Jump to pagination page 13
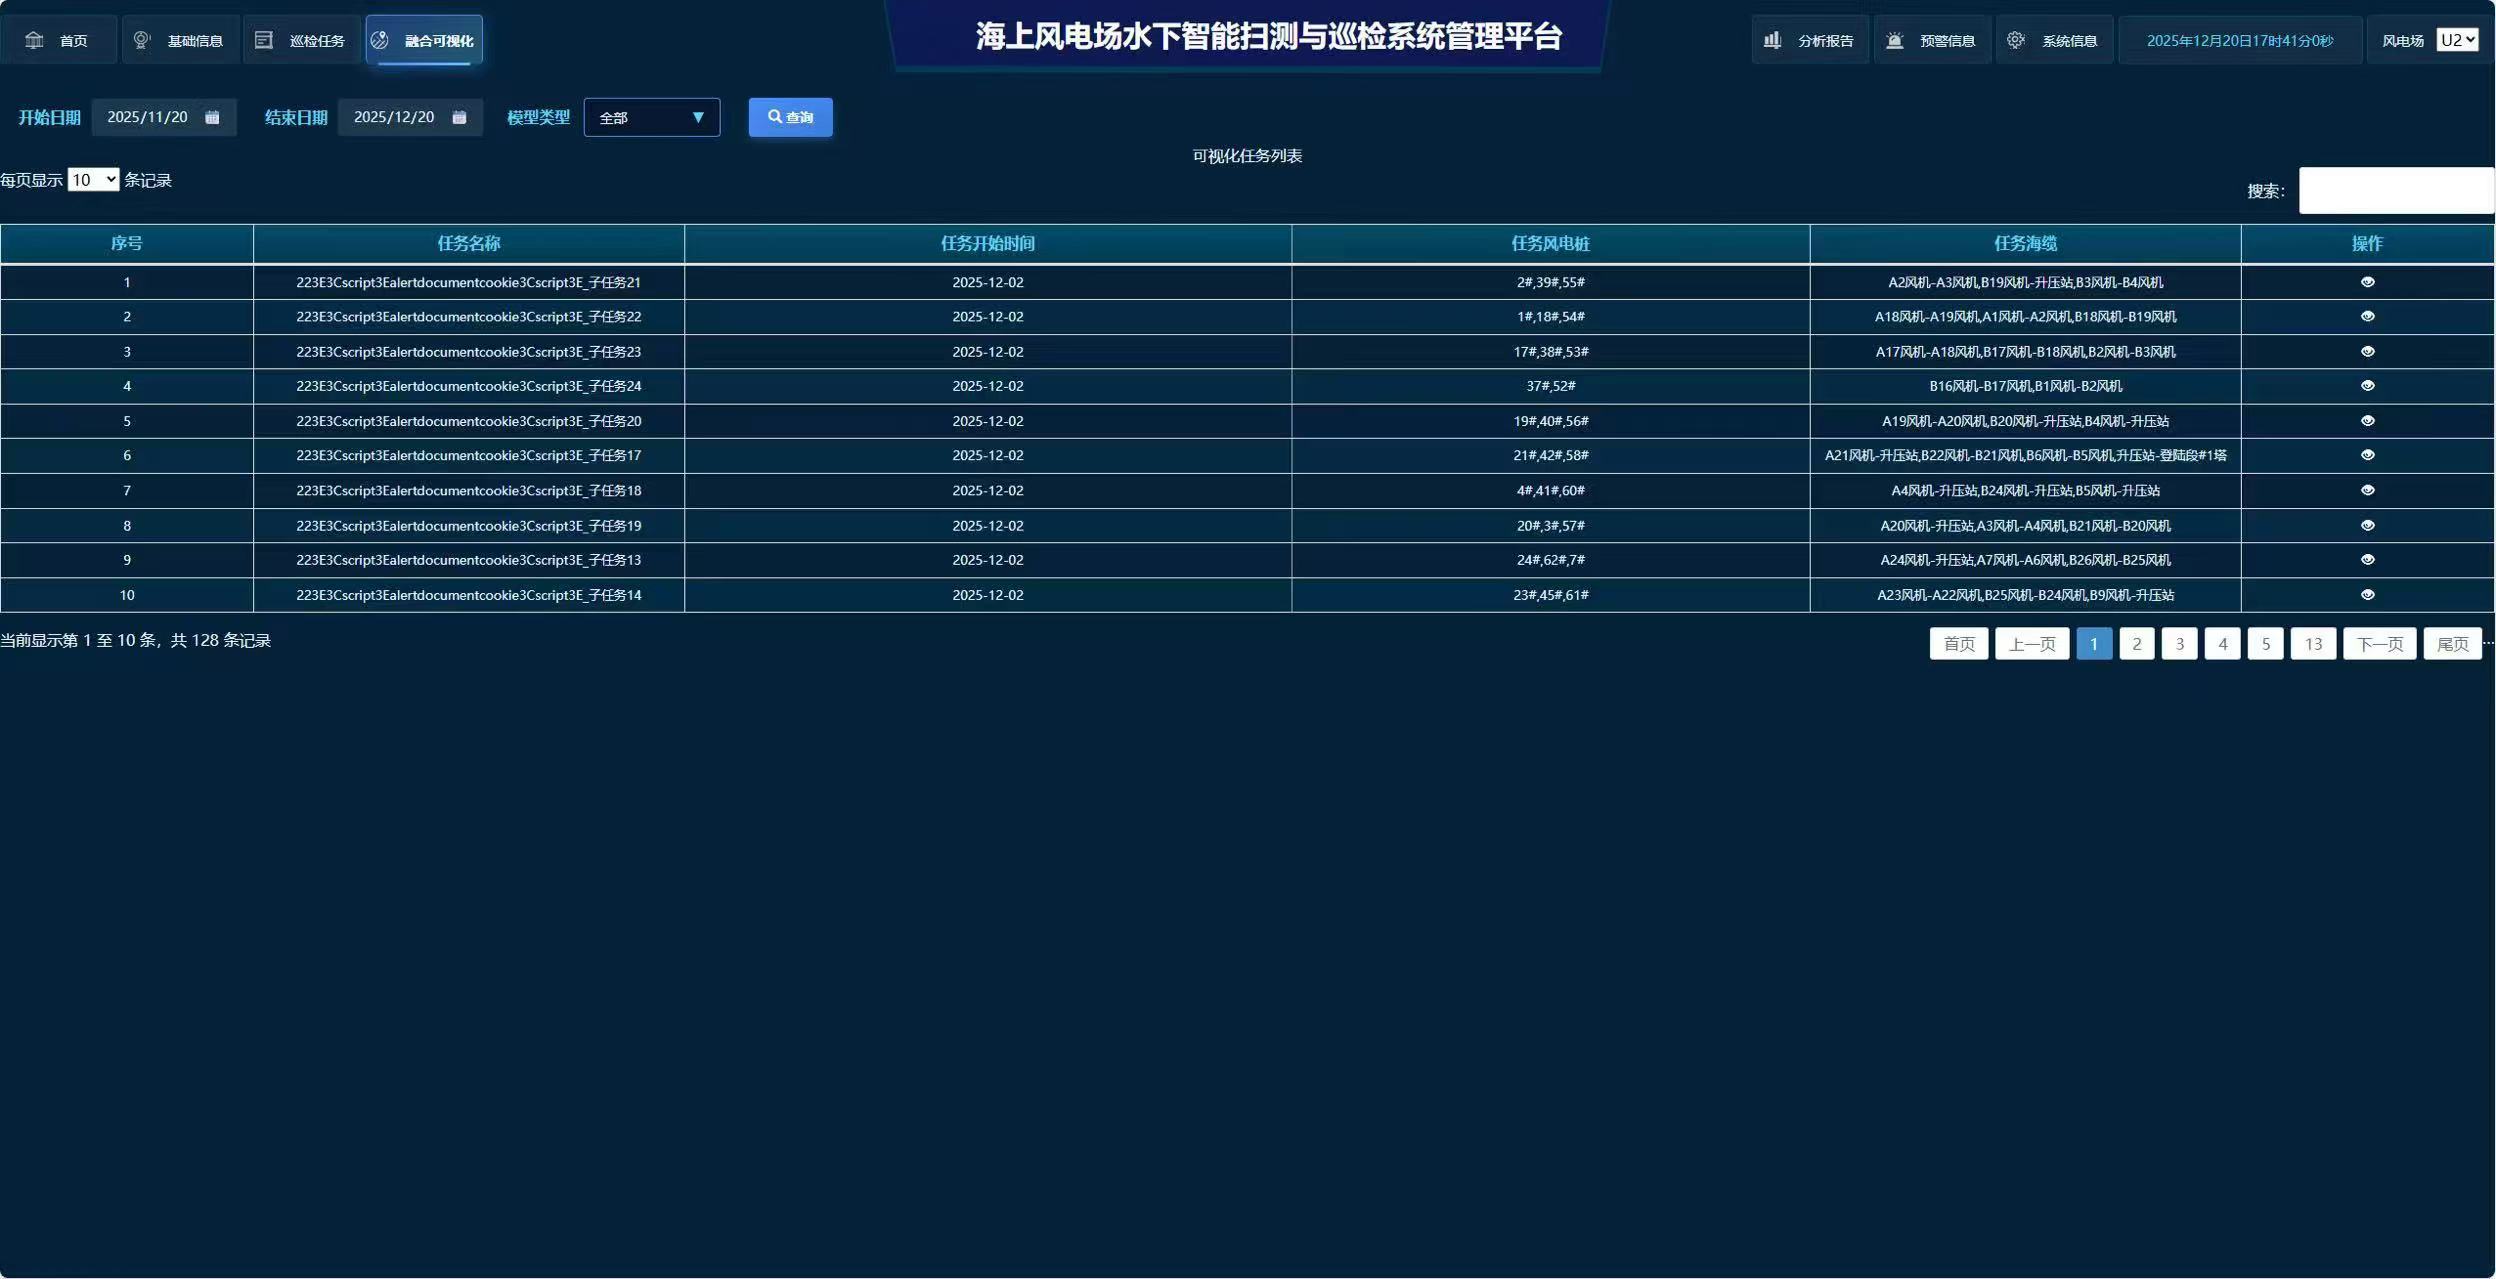This screenshot has width=2496, height=1279. [x=2312, y=644]
